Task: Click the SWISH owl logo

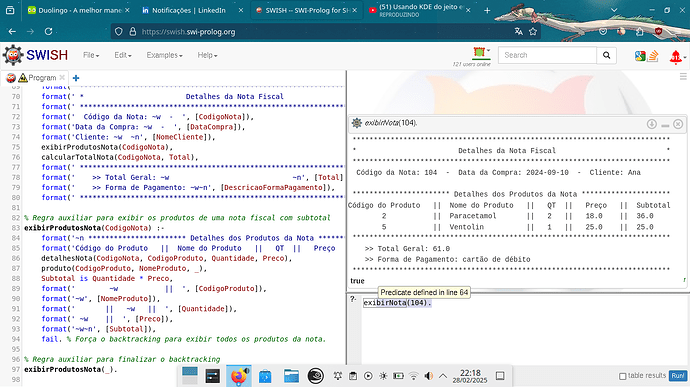Action: tap(13, 55)
